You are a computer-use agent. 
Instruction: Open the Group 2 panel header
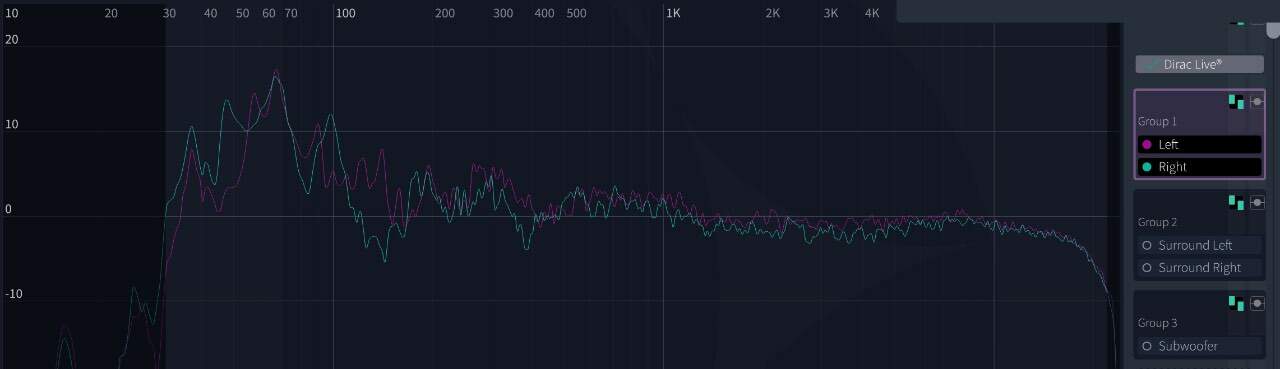[x=1157, y=222]
